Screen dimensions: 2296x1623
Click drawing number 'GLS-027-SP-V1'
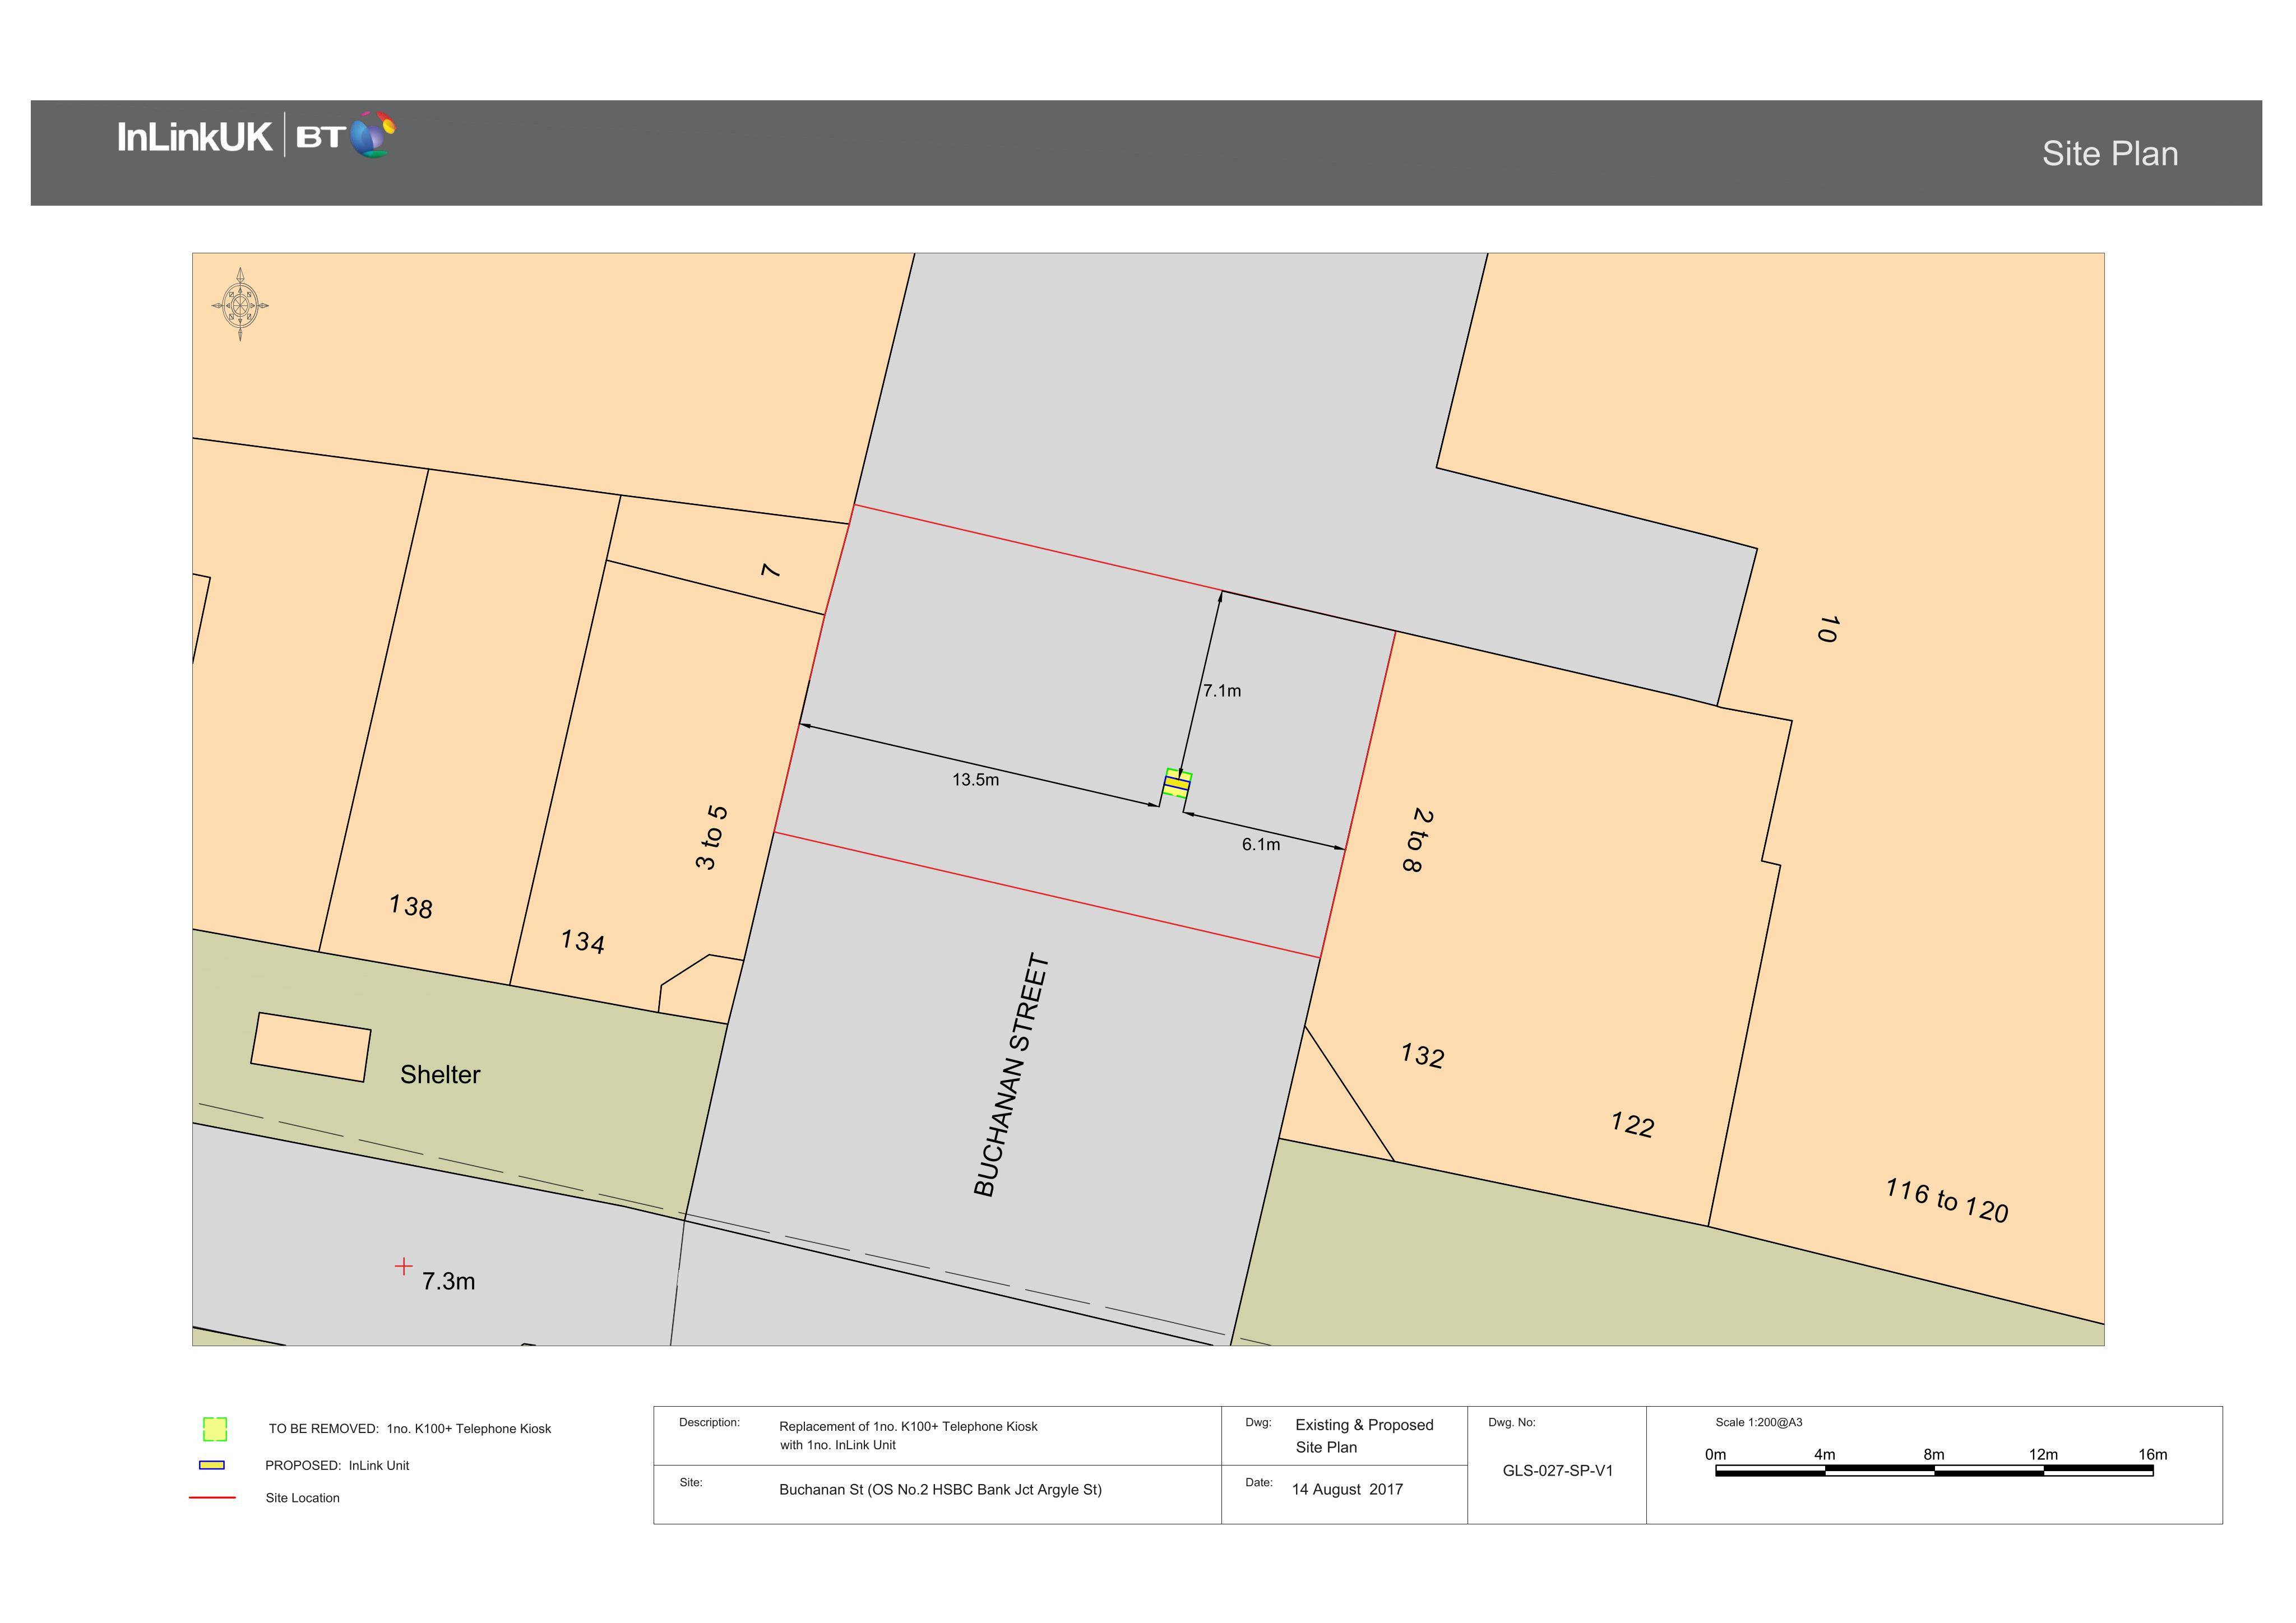pos(1558,1471)
